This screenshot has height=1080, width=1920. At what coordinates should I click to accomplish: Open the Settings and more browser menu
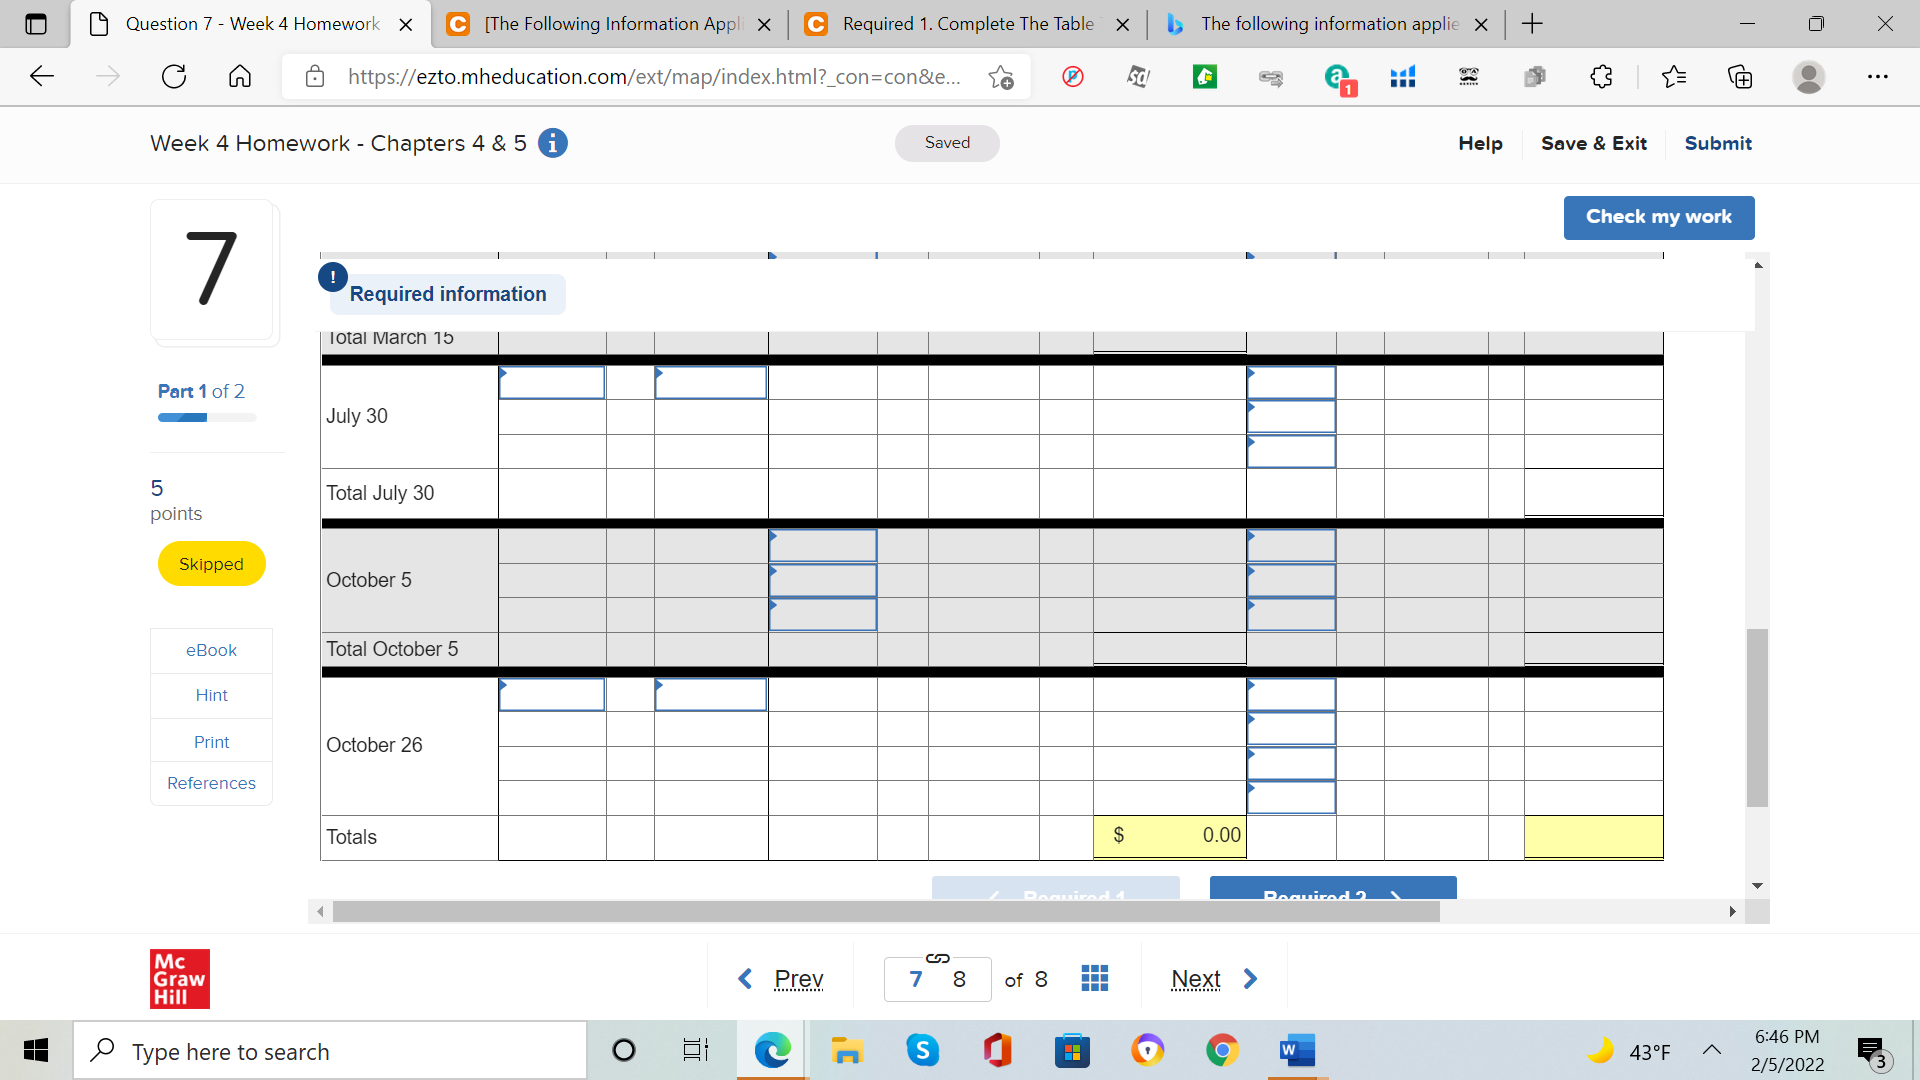pos(1879,76)
